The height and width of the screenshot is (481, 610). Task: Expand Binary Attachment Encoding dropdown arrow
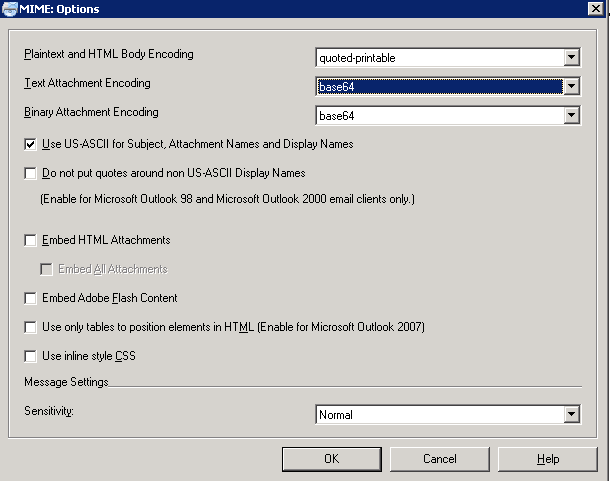click(x=571, y=116)
